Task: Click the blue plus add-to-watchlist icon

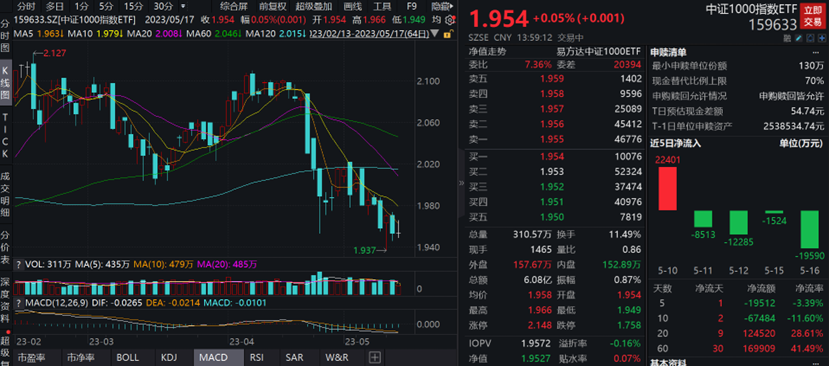Action: [821, 39]
